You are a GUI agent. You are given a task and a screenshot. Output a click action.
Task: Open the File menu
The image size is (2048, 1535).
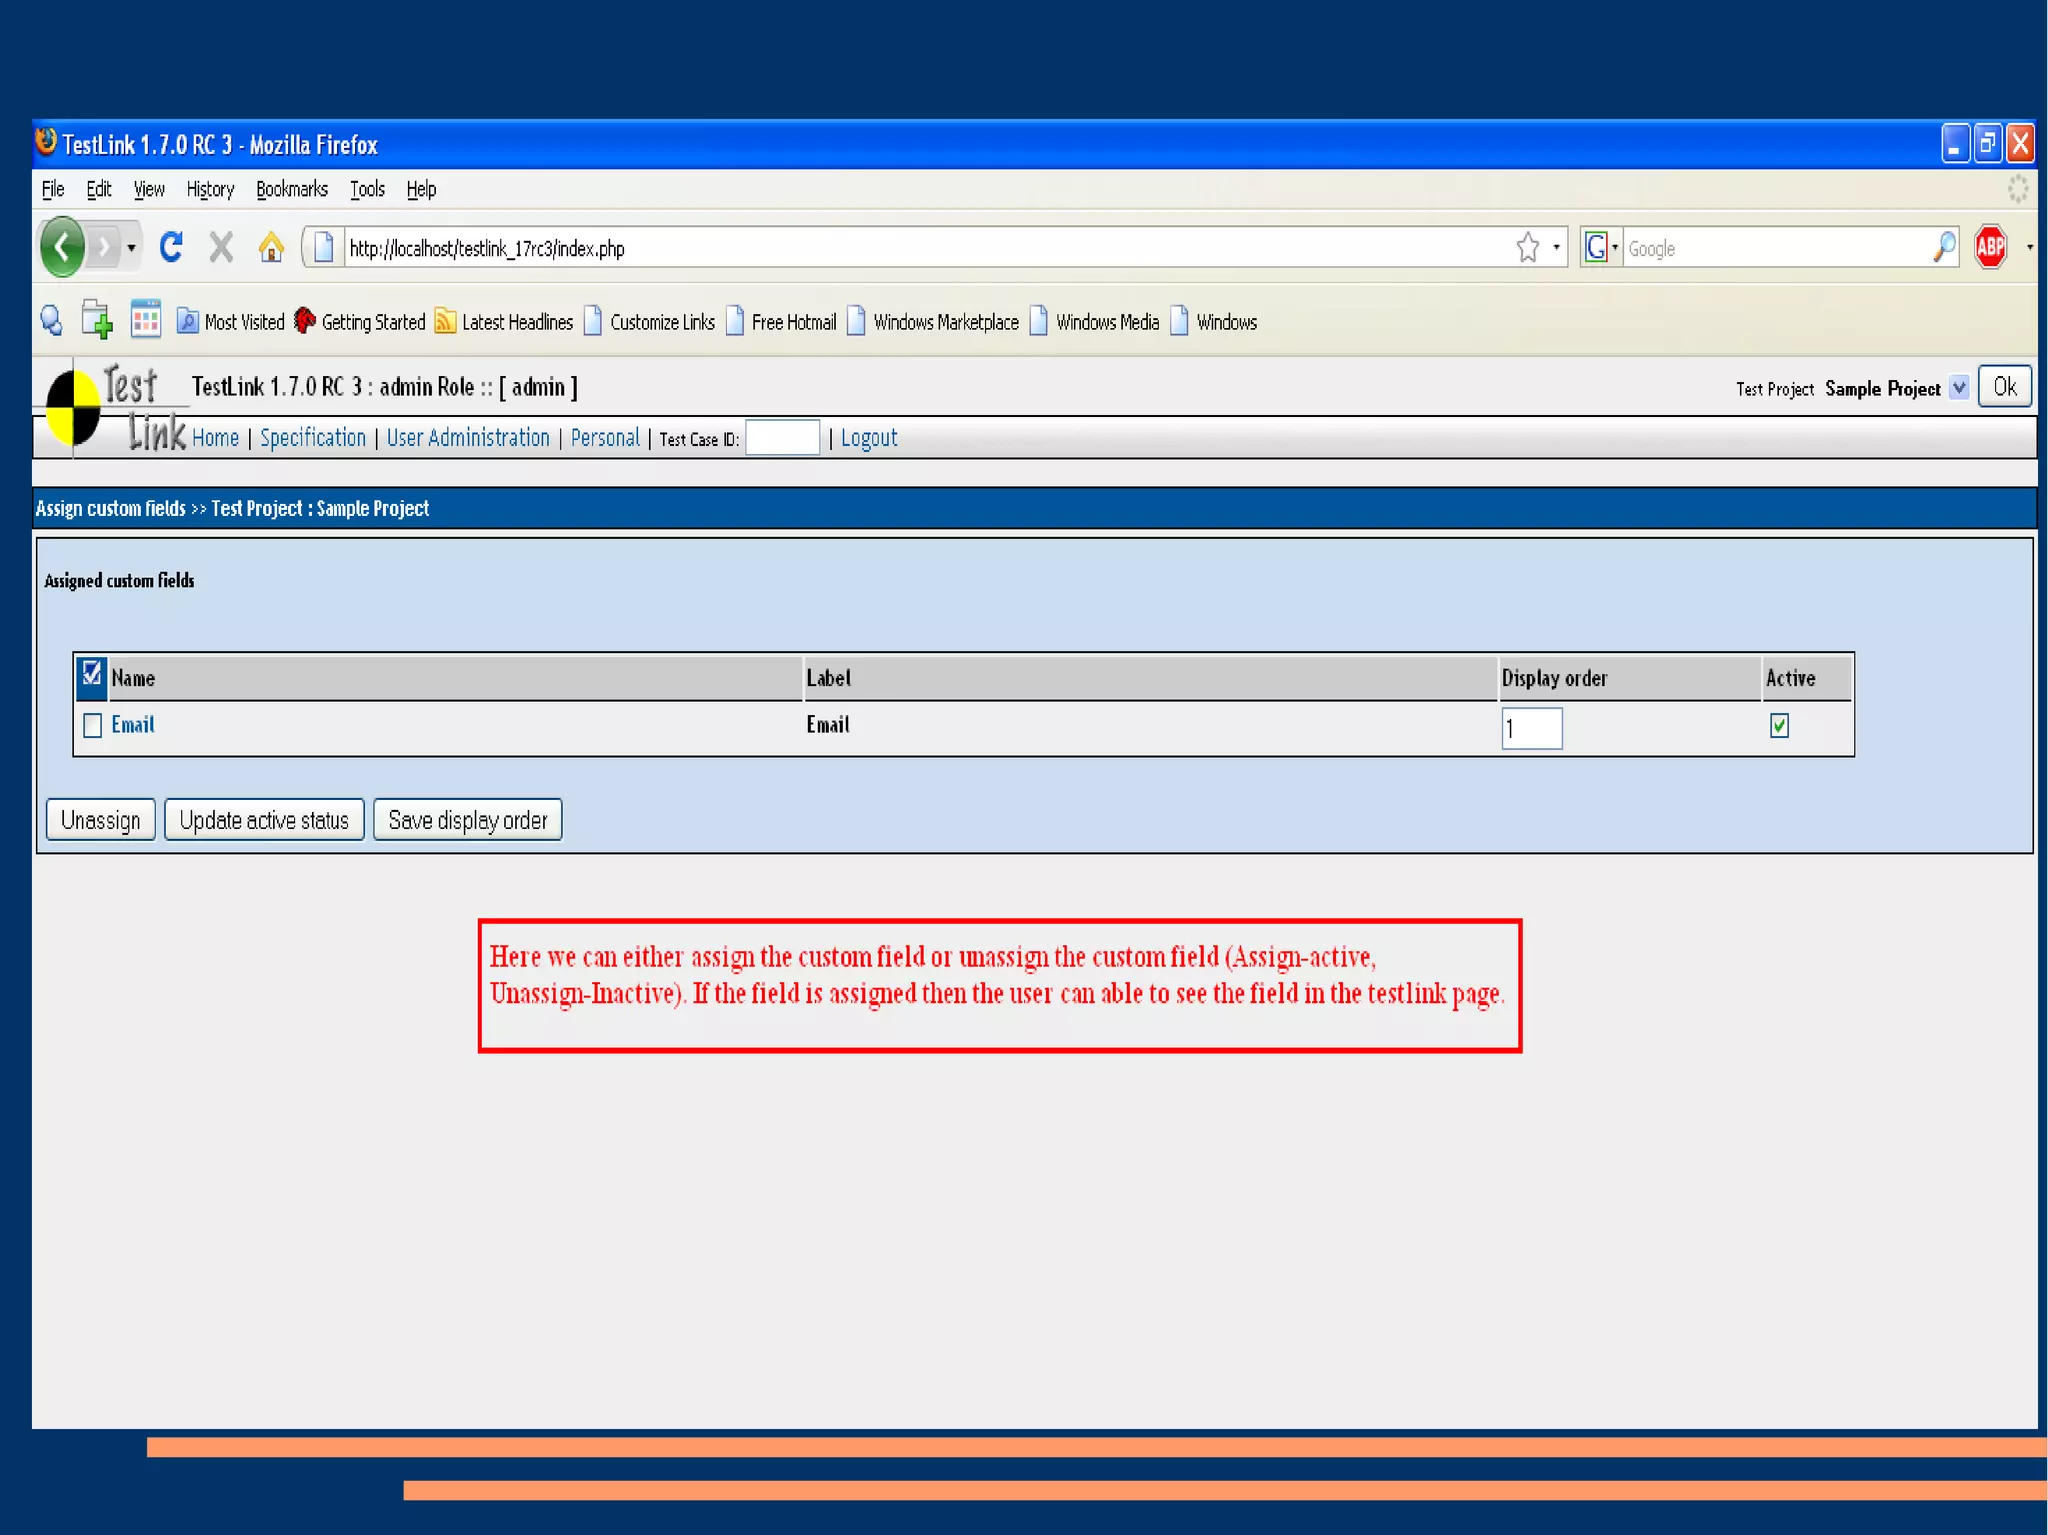point(53,189)
